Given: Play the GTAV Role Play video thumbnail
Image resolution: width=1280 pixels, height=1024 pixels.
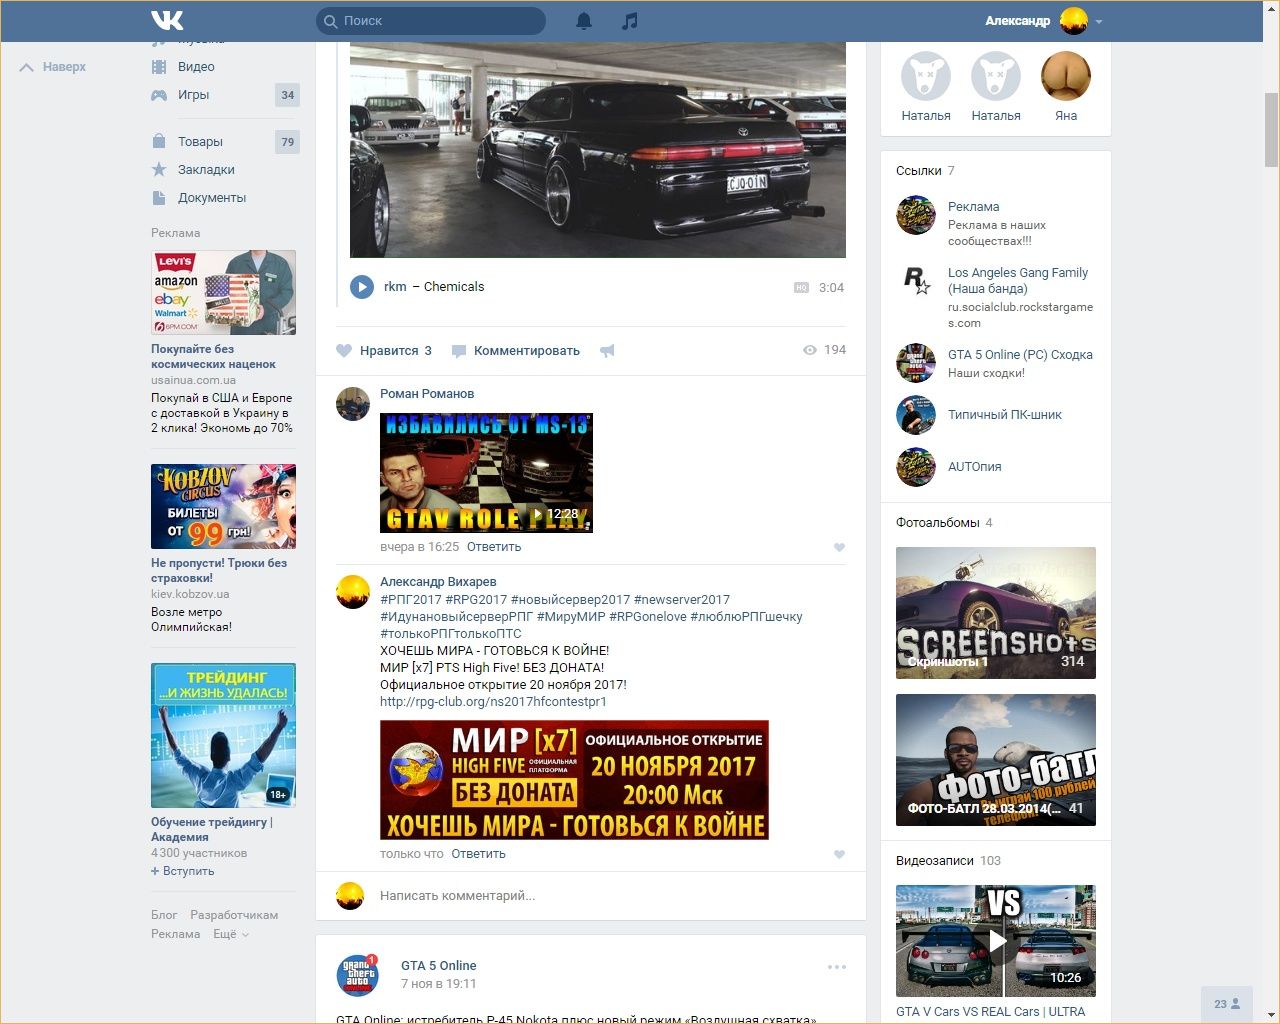Looking at the screenshot, I should point(486,472).
